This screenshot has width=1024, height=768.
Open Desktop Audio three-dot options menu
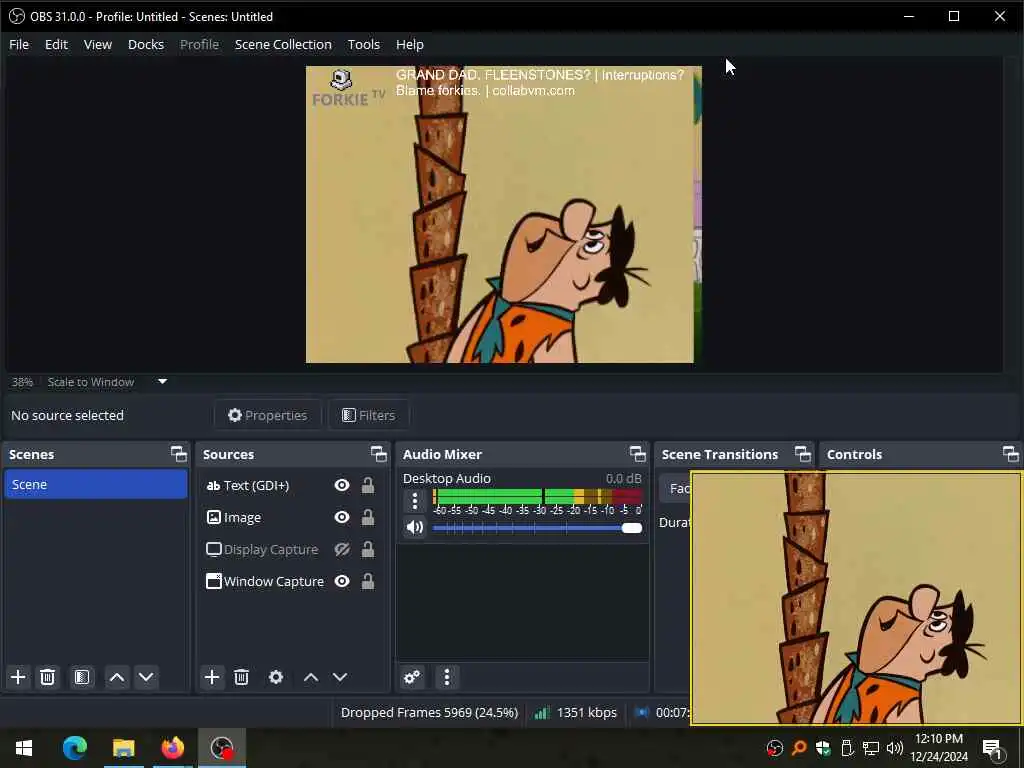point(415,501)
